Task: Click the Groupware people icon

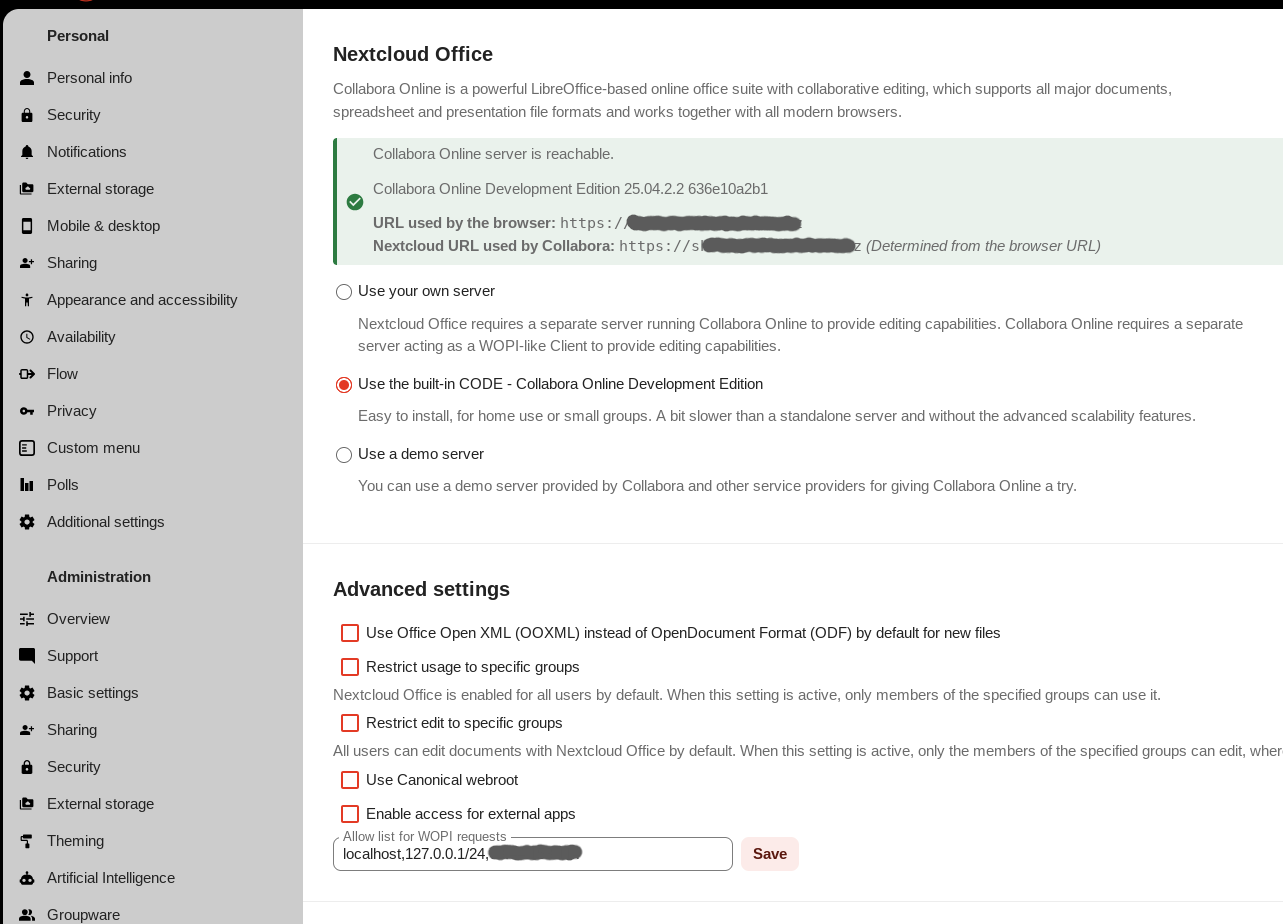Action: point(27,915)
